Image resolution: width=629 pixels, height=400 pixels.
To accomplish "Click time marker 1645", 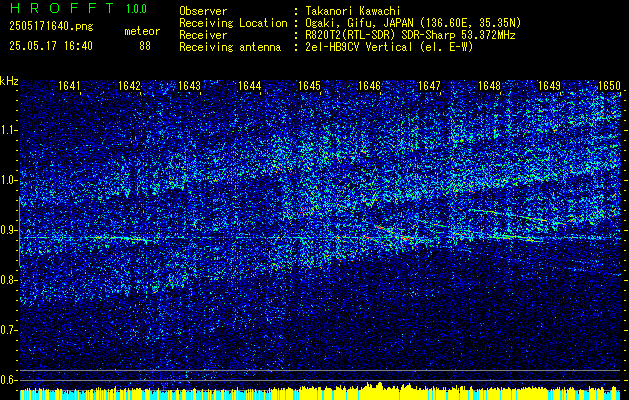I will (x=309, y=86).
